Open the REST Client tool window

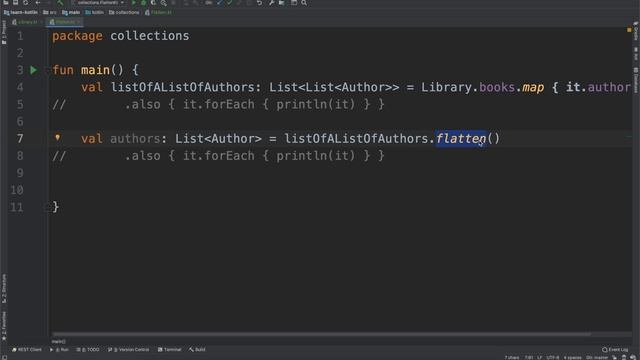(x=27, y=349)
